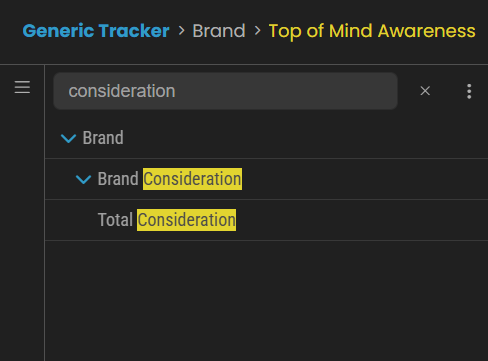Select the Brand tree item label
Screen dimensions: 488x361
[103, 138]
